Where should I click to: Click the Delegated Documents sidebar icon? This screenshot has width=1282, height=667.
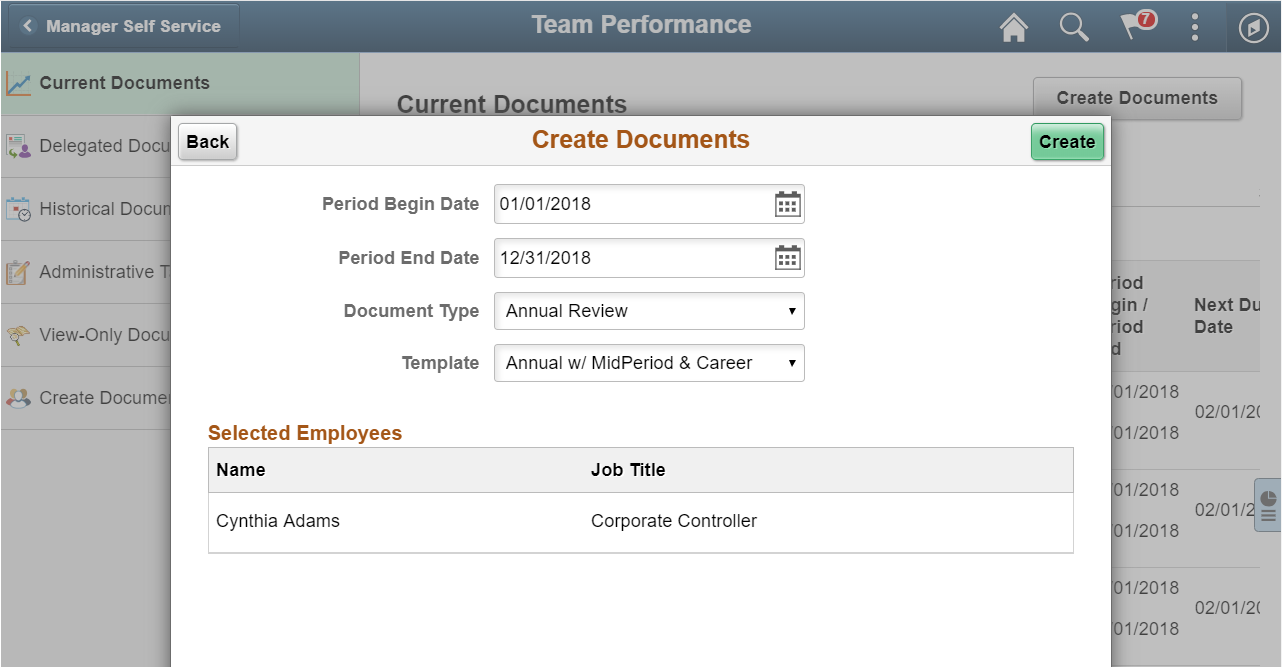click(x=18, y=147)
